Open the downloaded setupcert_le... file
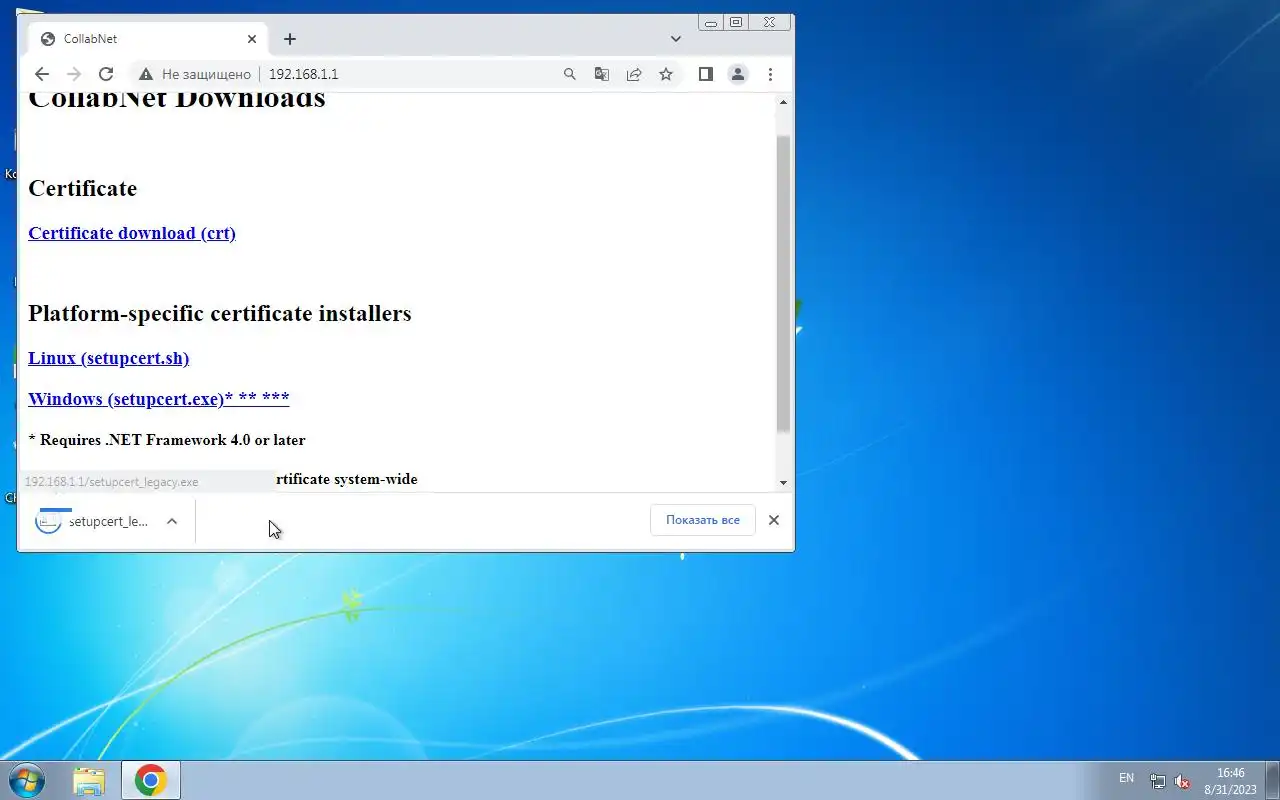The height and width of the screenshot is (800, 1280). coord(92,521)
